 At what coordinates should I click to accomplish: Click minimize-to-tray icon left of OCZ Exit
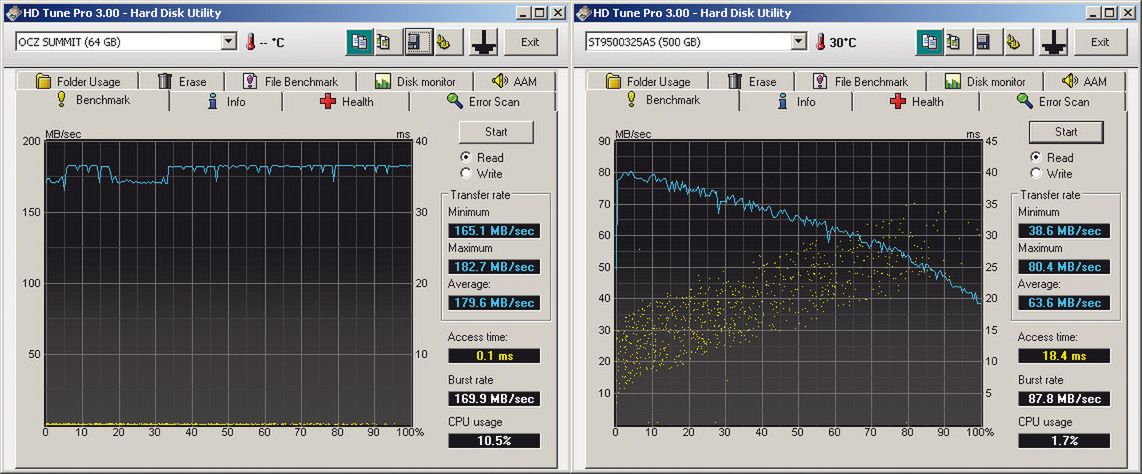[x=484, y=42]
